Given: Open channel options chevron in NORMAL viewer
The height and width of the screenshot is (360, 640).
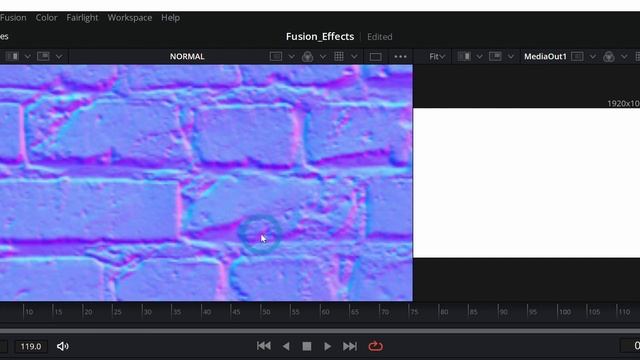Looking at the screenshot, I should point(291,56).
